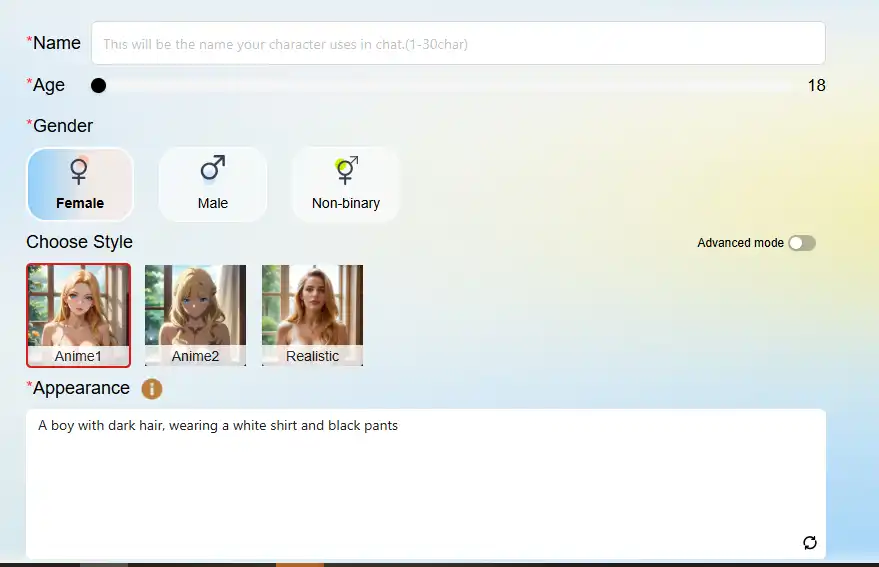Click the age value 18

816,85
